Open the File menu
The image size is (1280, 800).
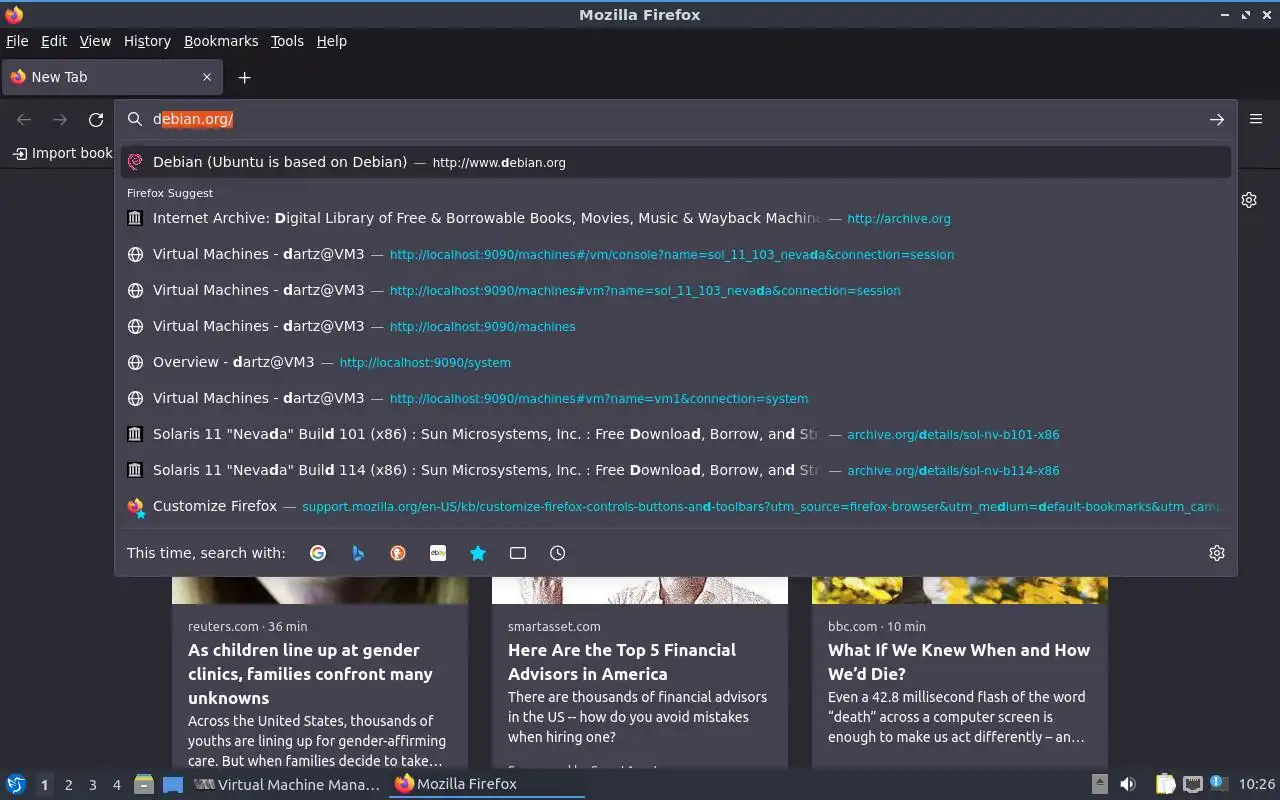[17, 41]
